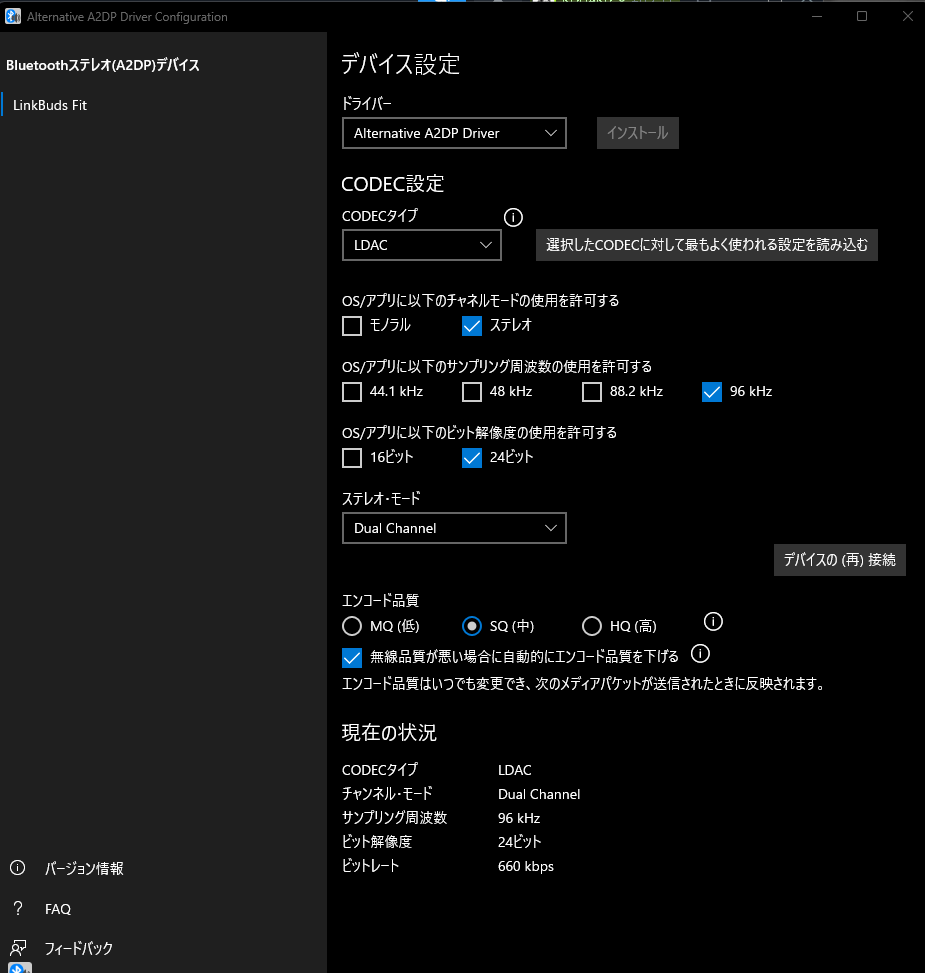925x973 pixels.
Task: Enable the モノラル channel mode checkbox
Action: click(x=352, y=326)
